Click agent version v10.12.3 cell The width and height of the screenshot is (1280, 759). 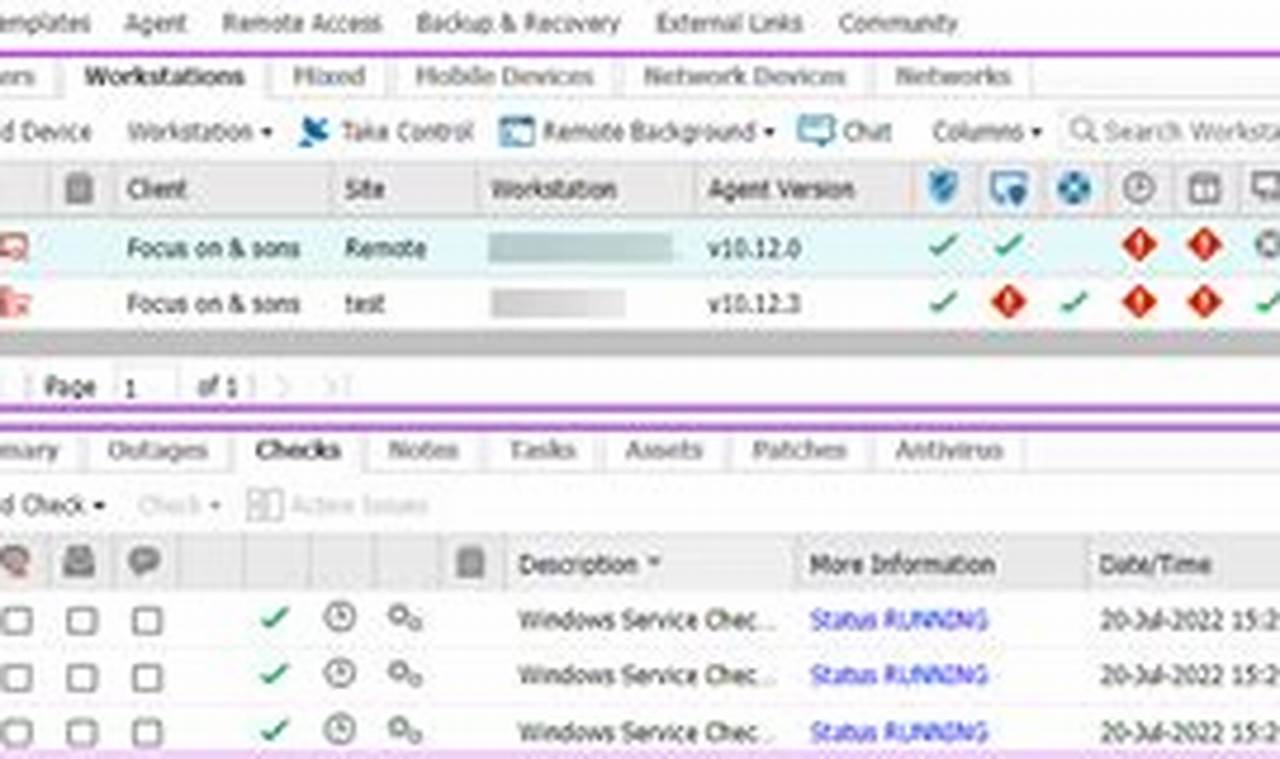(754, 303)
